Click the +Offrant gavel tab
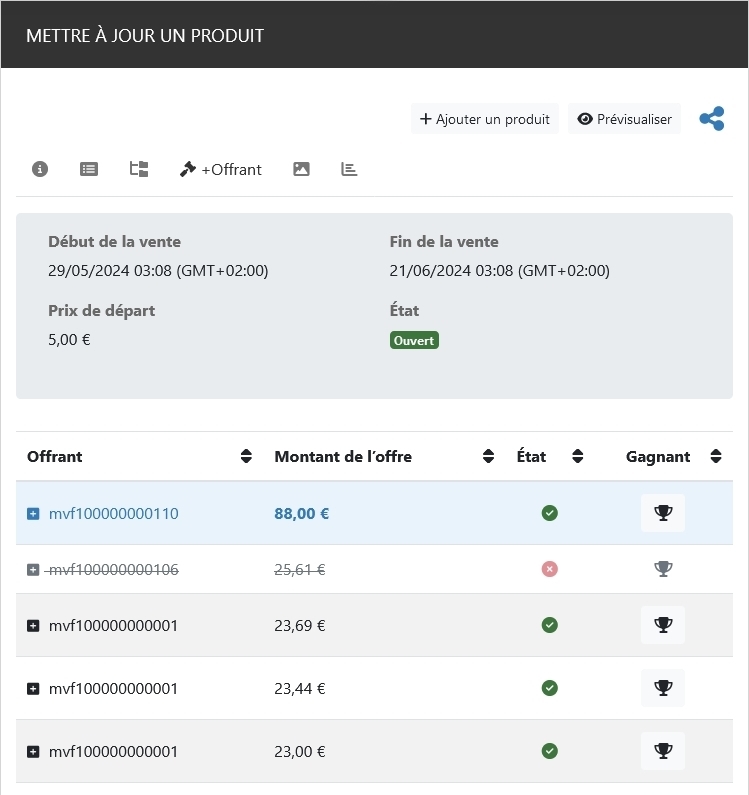 click(x=220, y=169)
